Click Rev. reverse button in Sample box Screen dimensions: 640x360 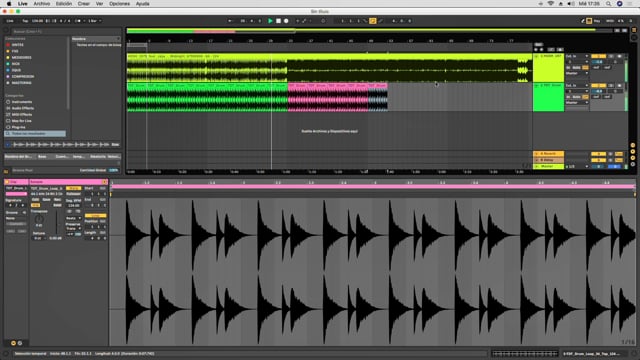coord(57,200)
